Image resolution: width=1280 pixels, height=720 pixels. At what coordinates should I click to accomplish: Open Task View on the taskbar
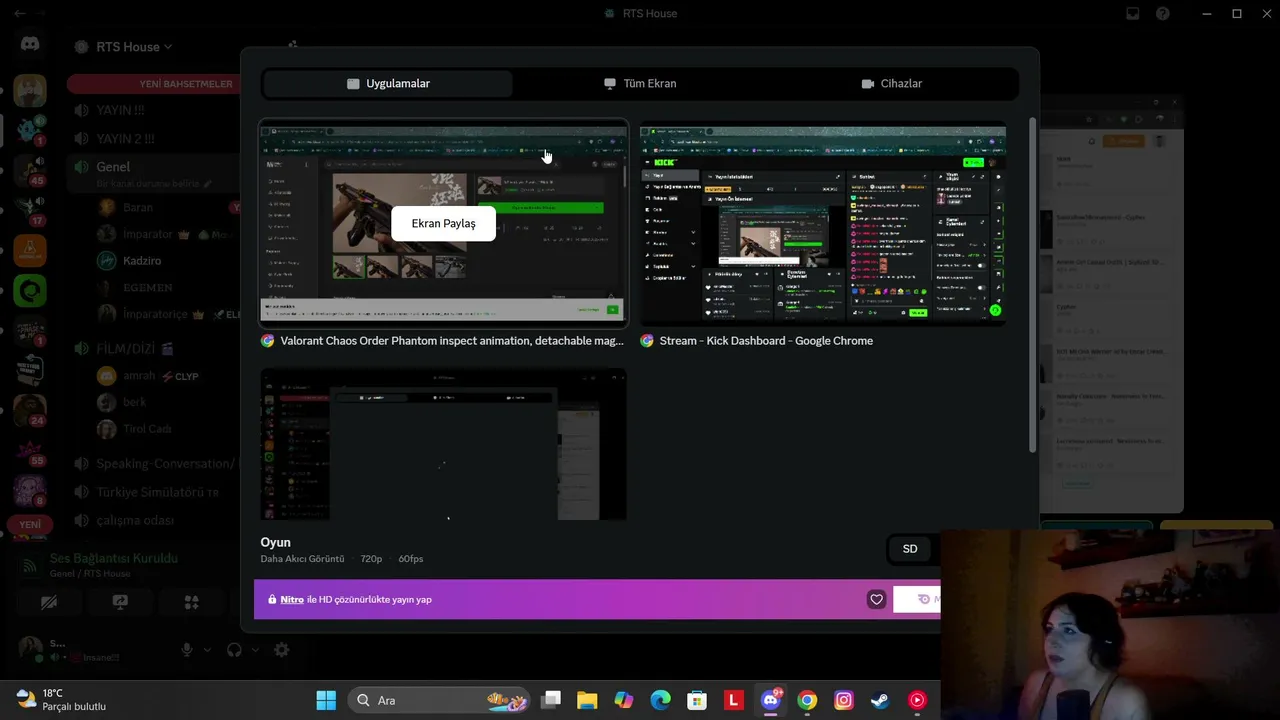pos(551,700)
